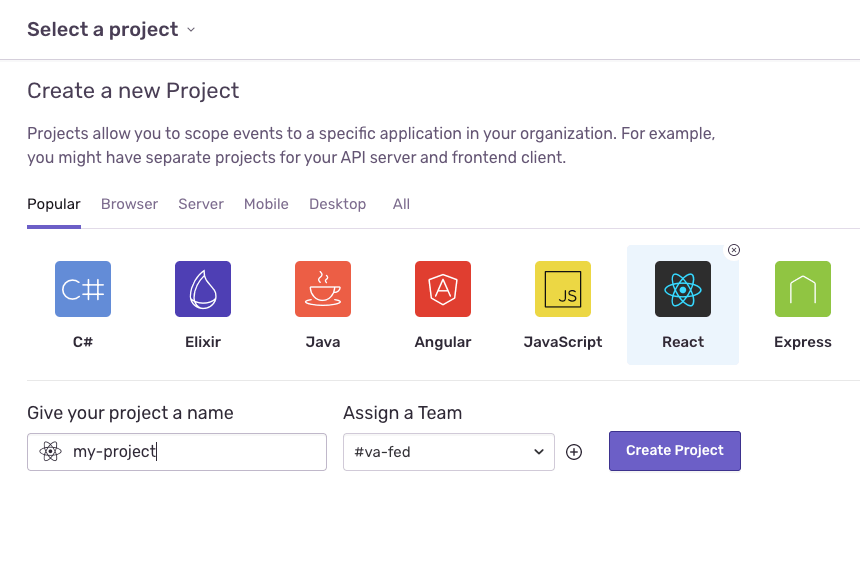Click the Java label text
The width and height of the screenshot is (860, 578).
point(323,342)
